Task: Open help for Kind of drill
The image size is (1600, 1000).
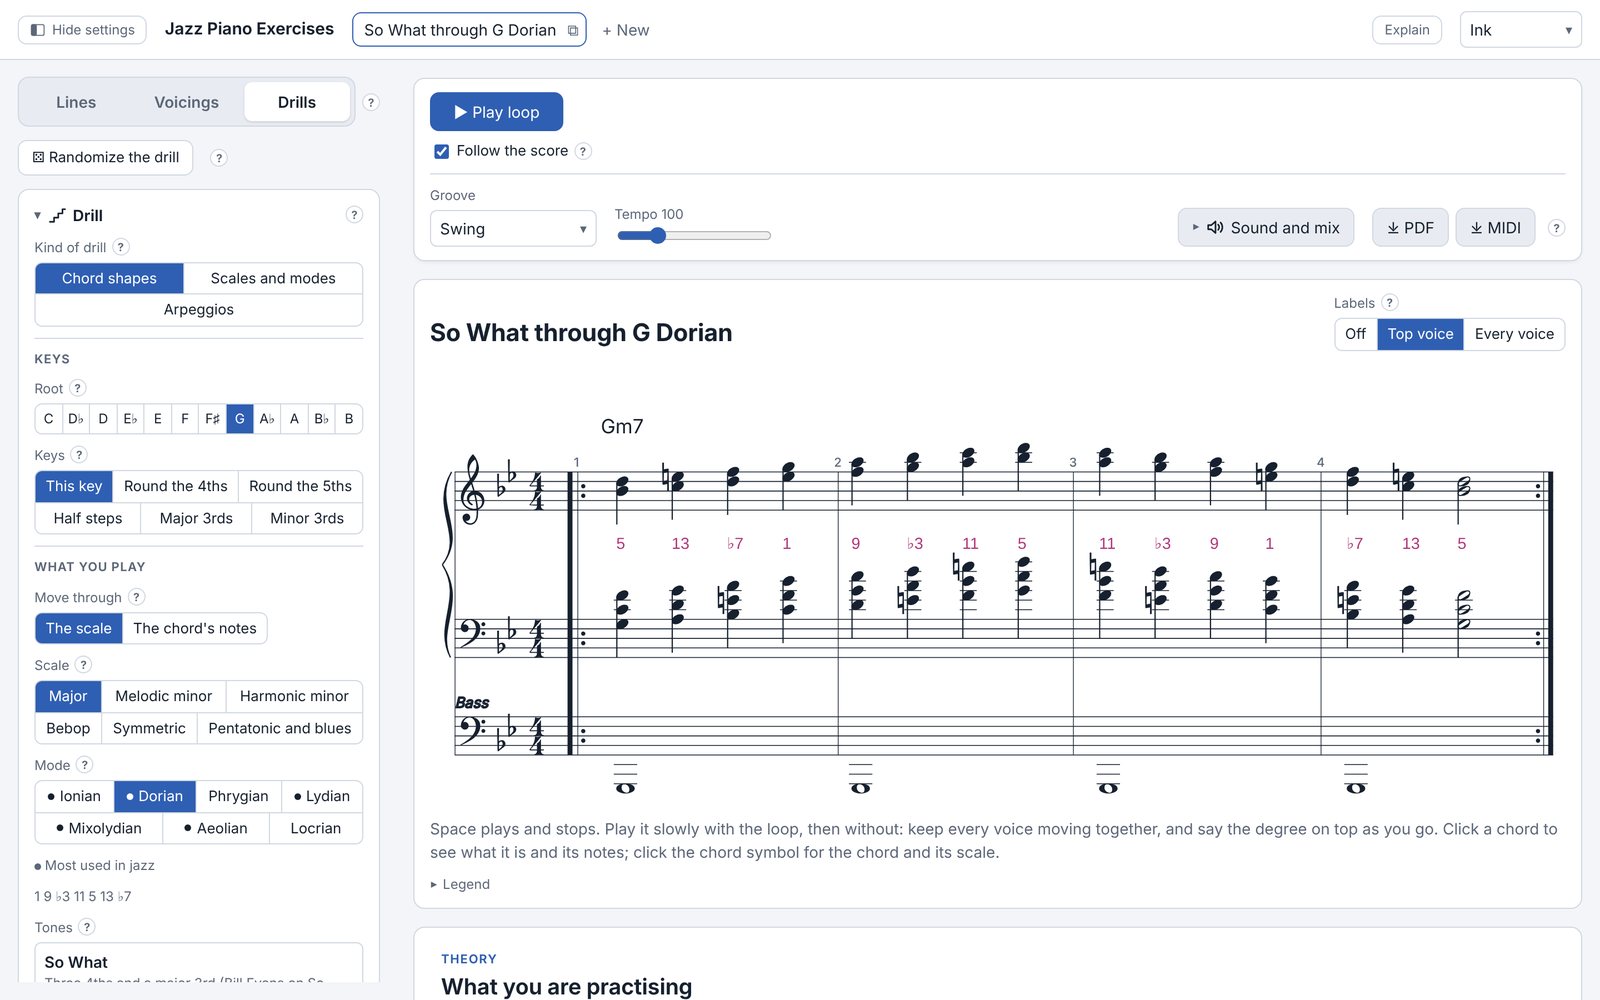Action: tap(121, 247)
